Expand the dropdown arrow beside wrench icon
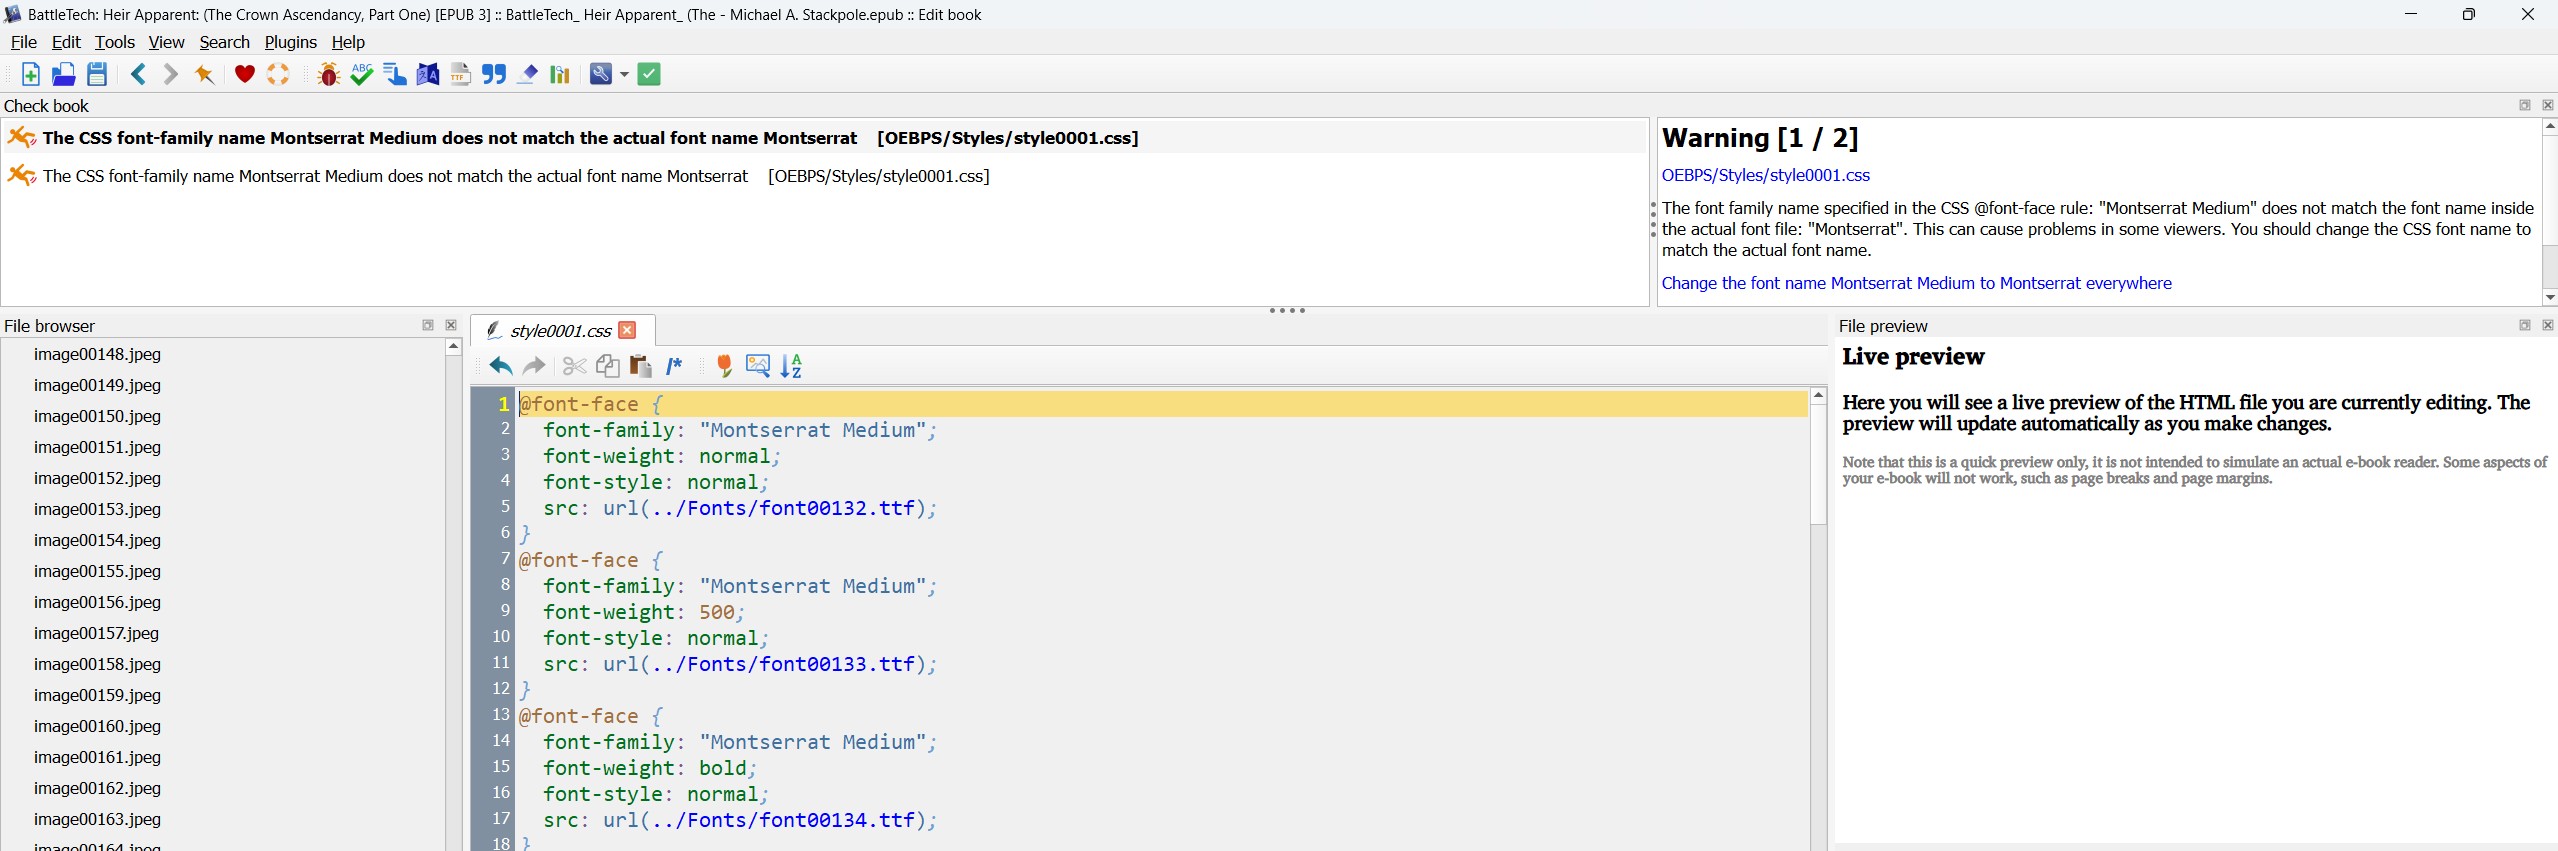 (x=624, y=74)
